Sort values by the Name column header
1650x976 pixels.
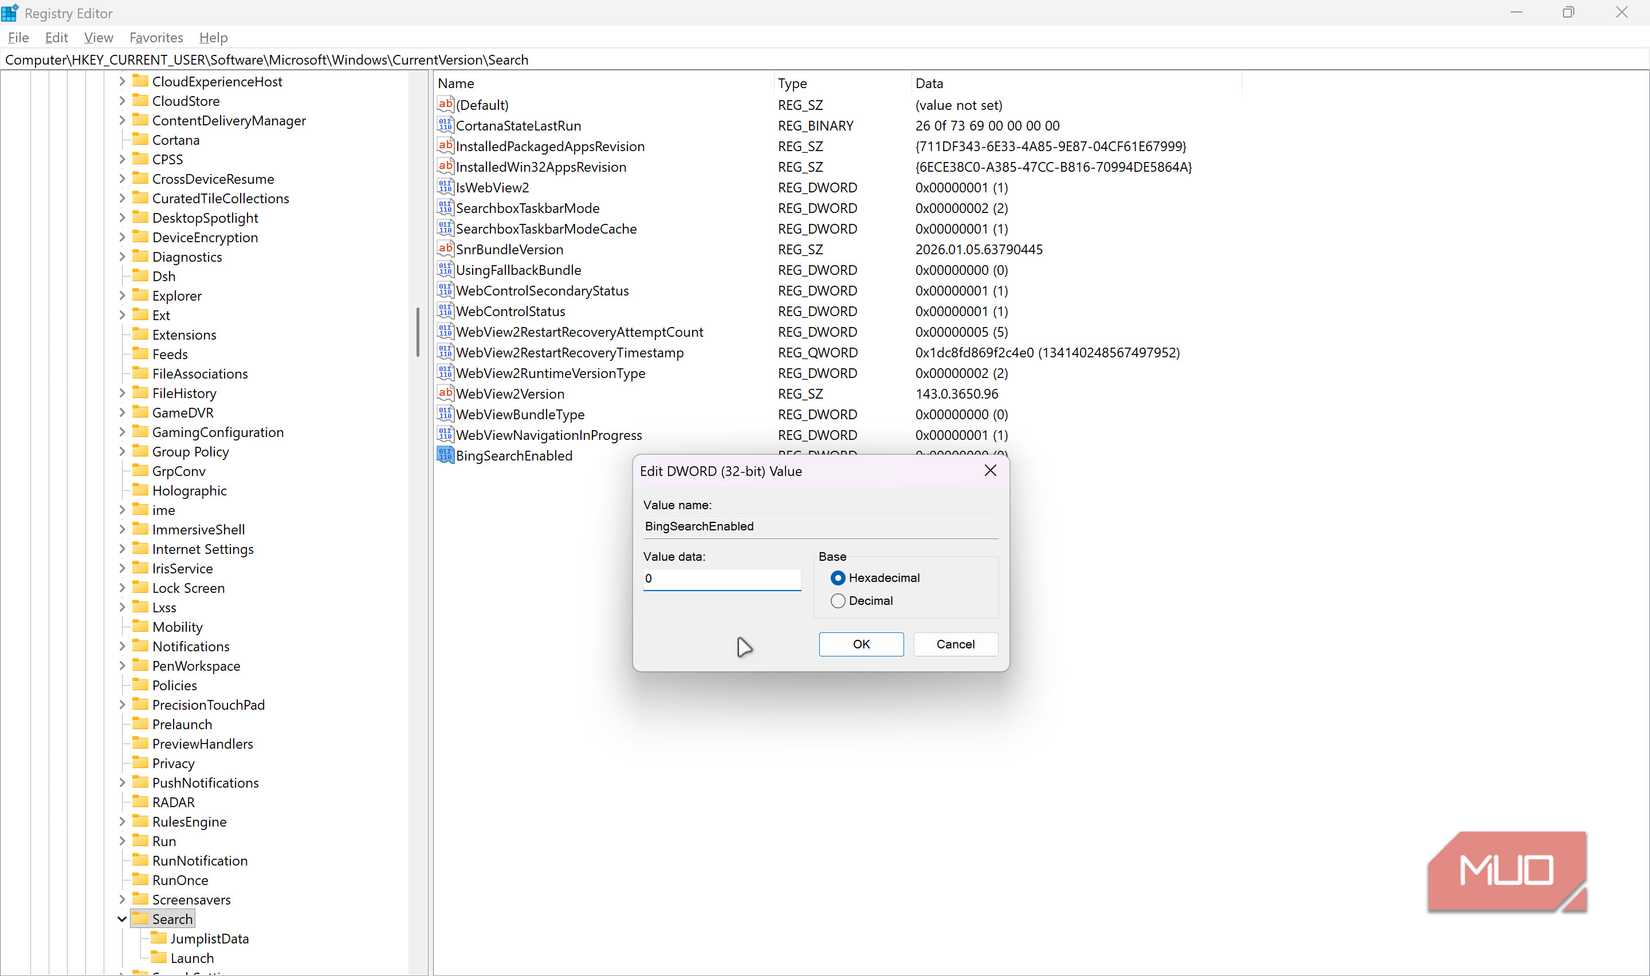[604, 83]
